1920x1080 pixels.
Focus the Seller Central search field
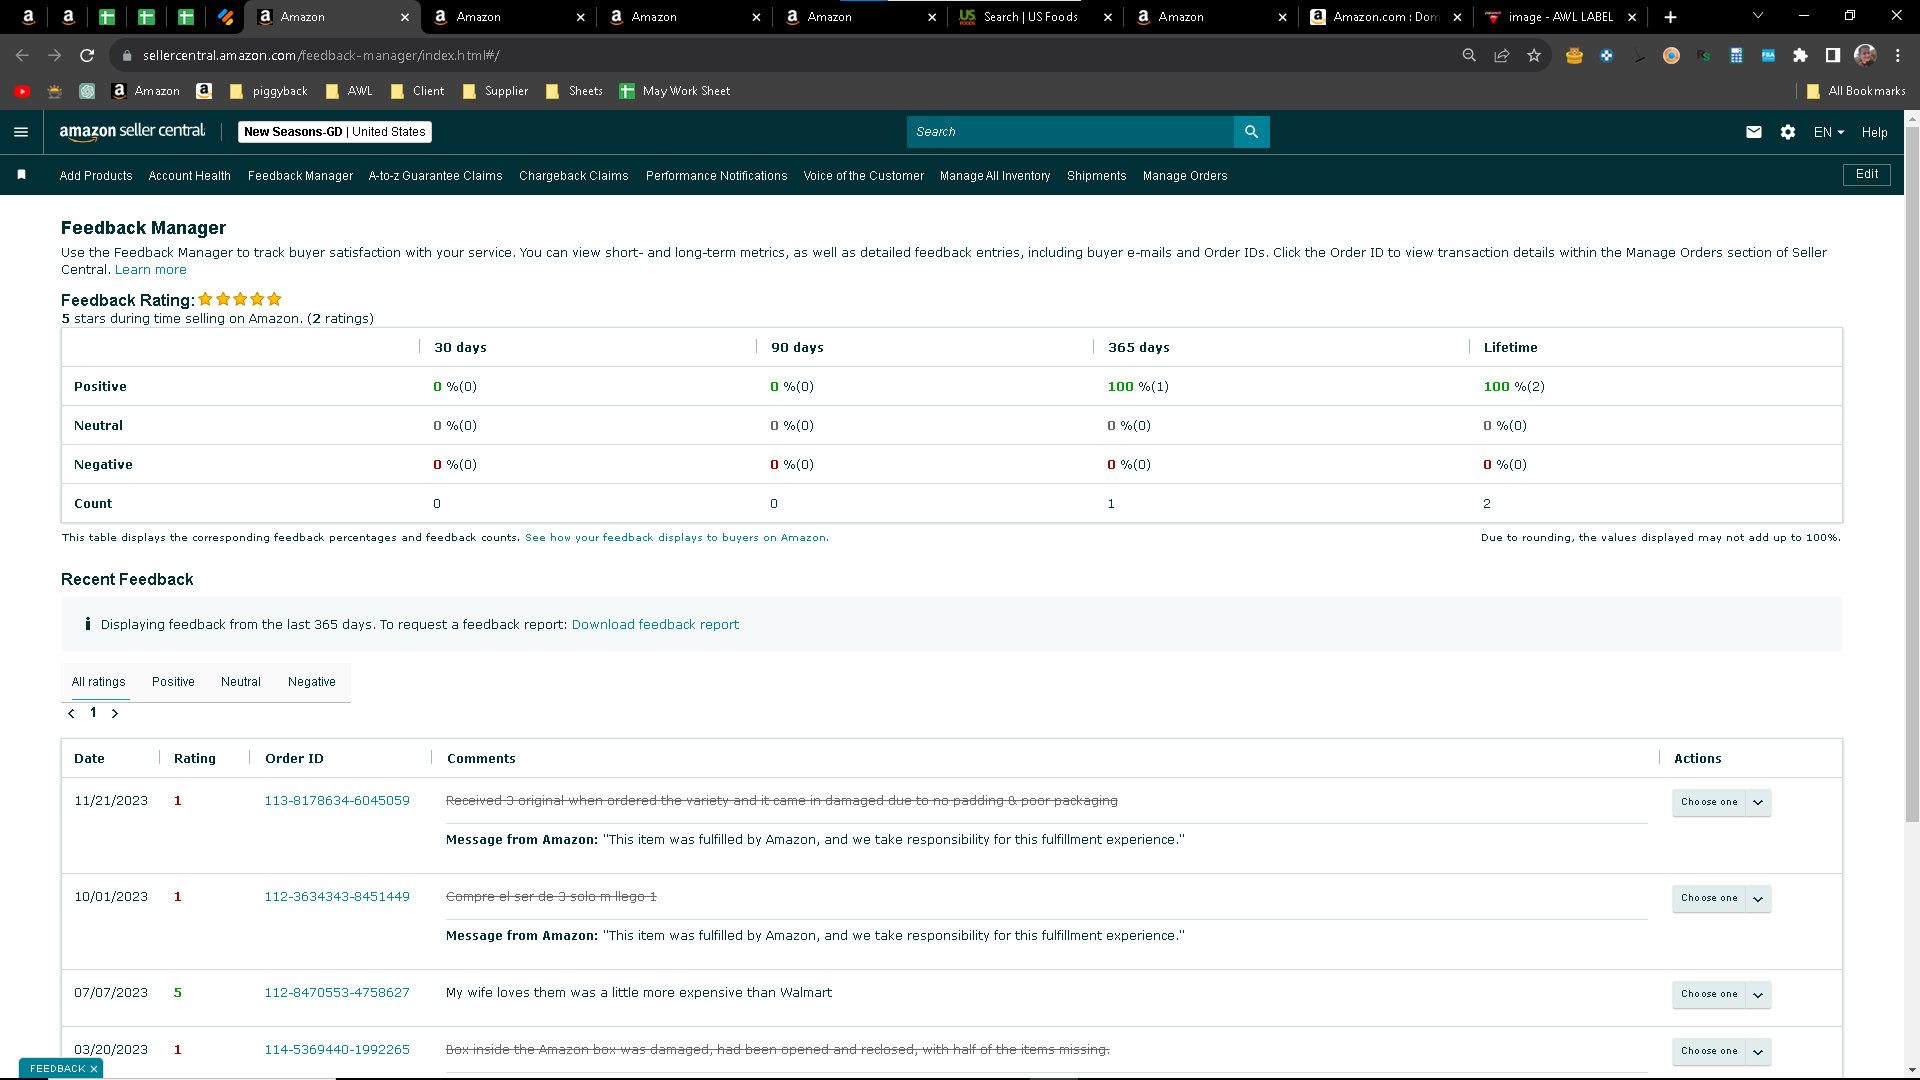pos(1070,132)
